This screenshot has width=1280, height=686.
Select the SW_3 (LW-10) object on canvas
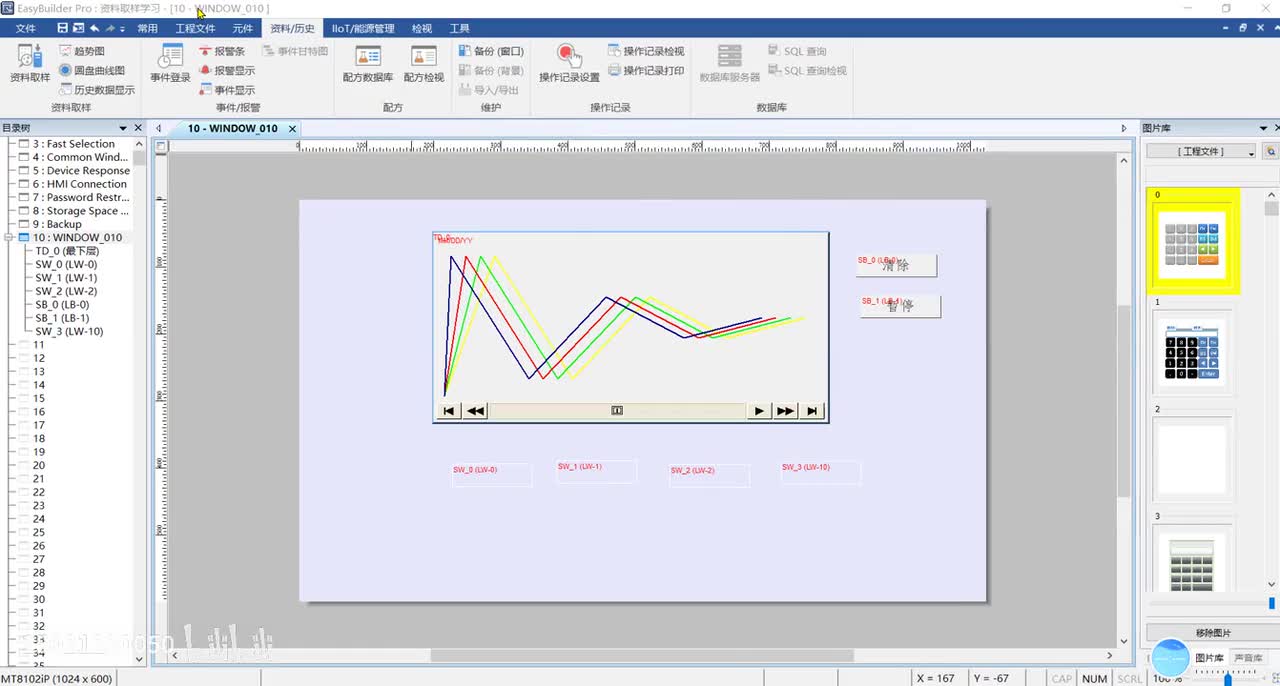[820, 472]
